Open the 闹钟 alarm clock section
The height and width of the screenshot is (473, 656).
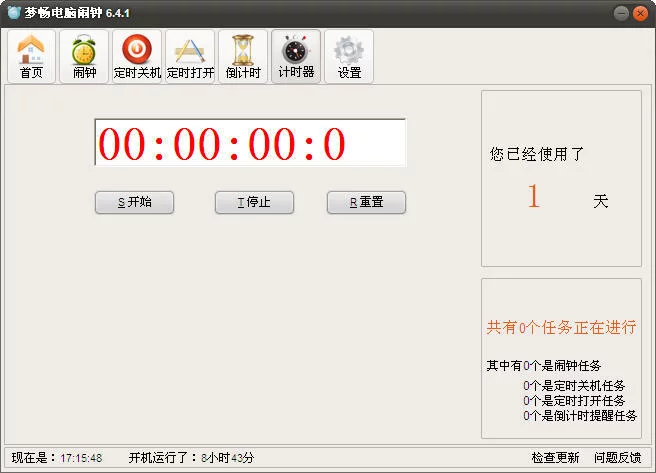click(x=84, y=56)
